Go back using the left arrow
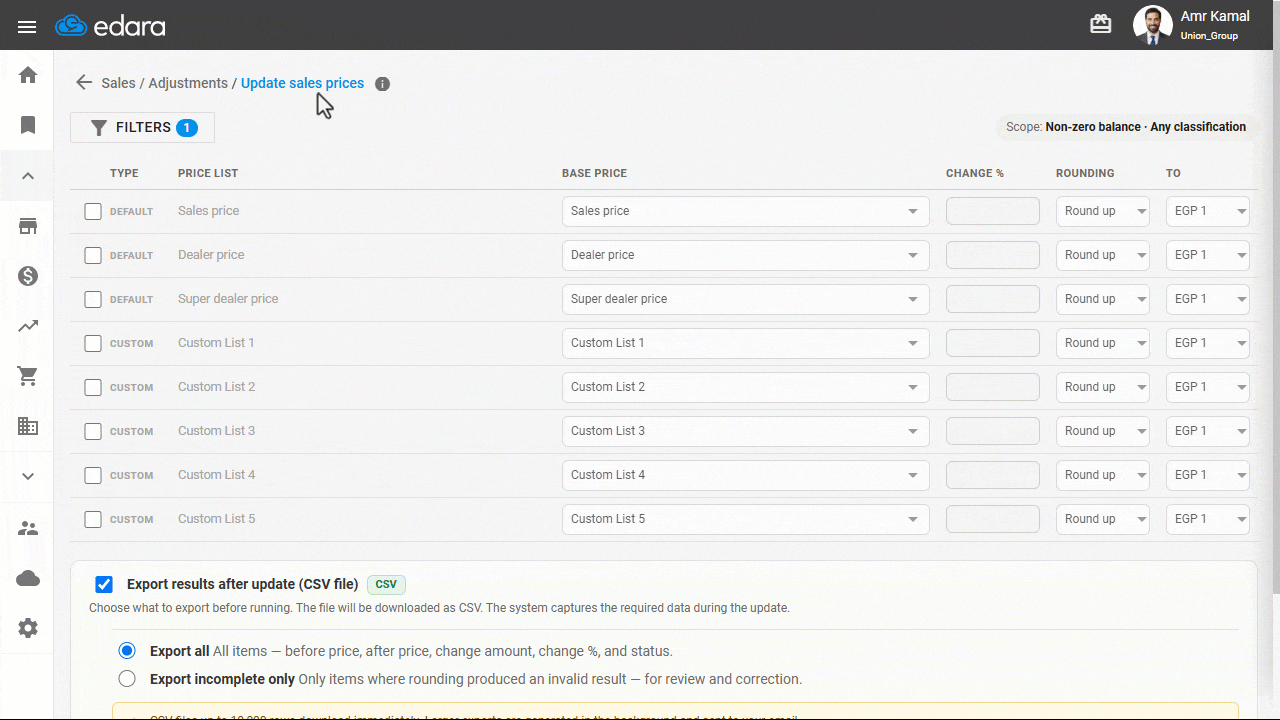Screen dimensions: 1280x720 coord(84,83)
